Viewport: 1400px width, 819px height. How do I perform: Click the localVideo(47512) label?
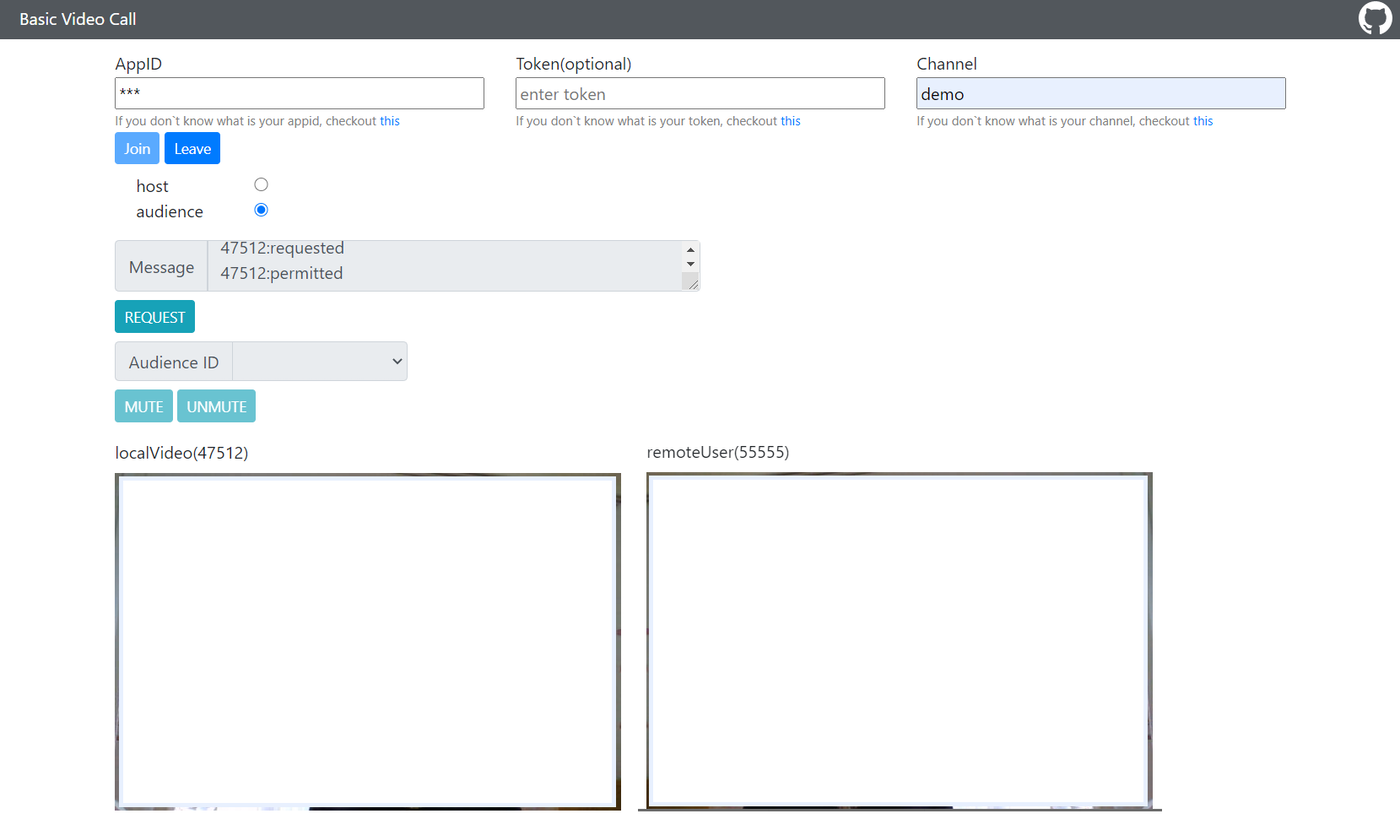(182, 453)
